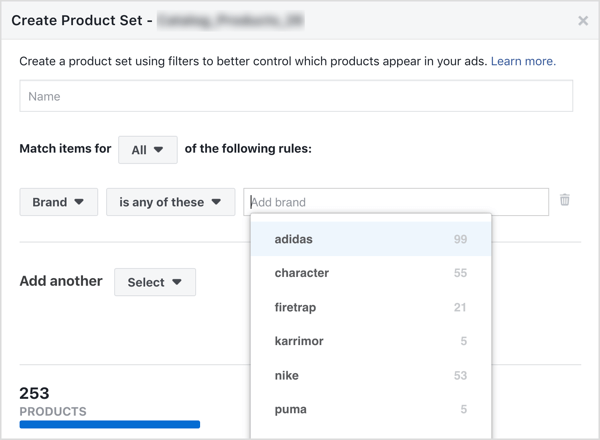Select karrimor brand option
The image size is (600, 440).
[x=371, y=341]
